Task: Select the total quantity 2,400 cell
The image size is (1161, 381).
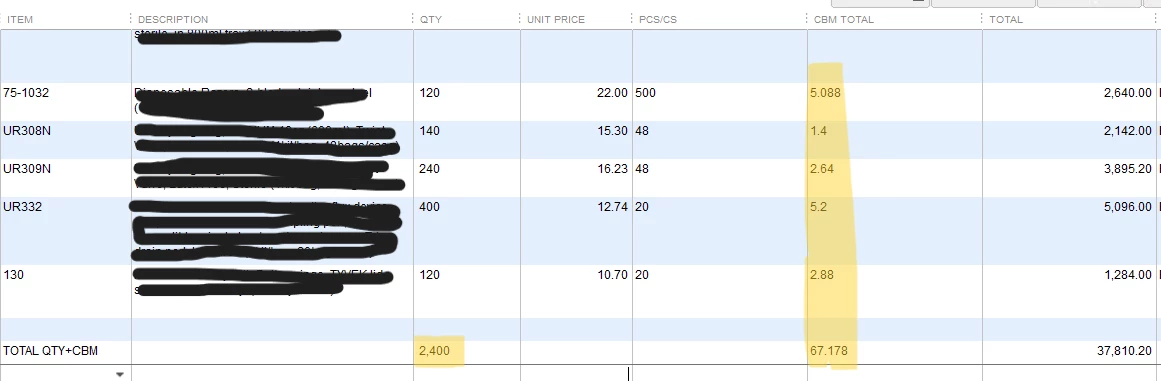Action: (x=467, y=352)
